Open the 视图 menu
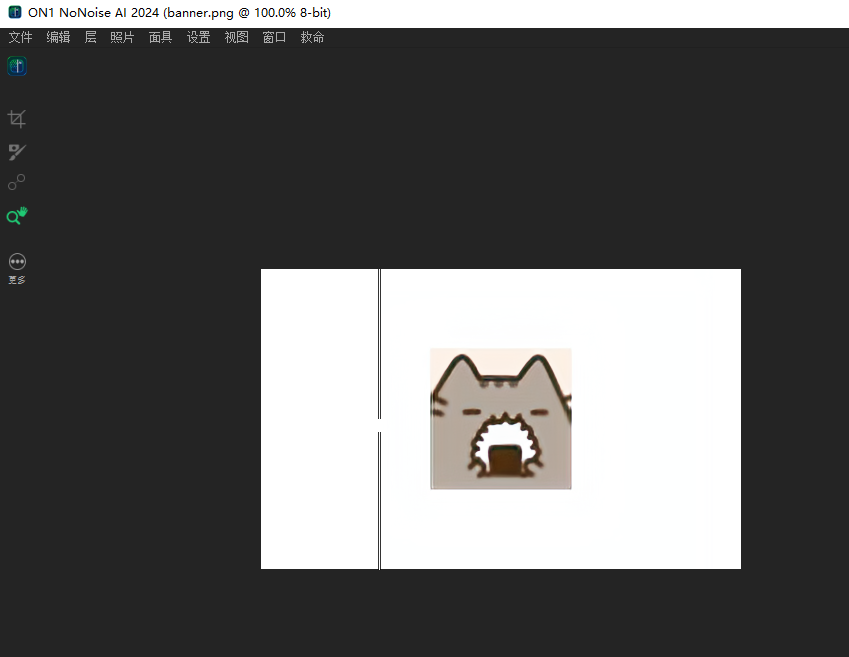 (237, 37)
